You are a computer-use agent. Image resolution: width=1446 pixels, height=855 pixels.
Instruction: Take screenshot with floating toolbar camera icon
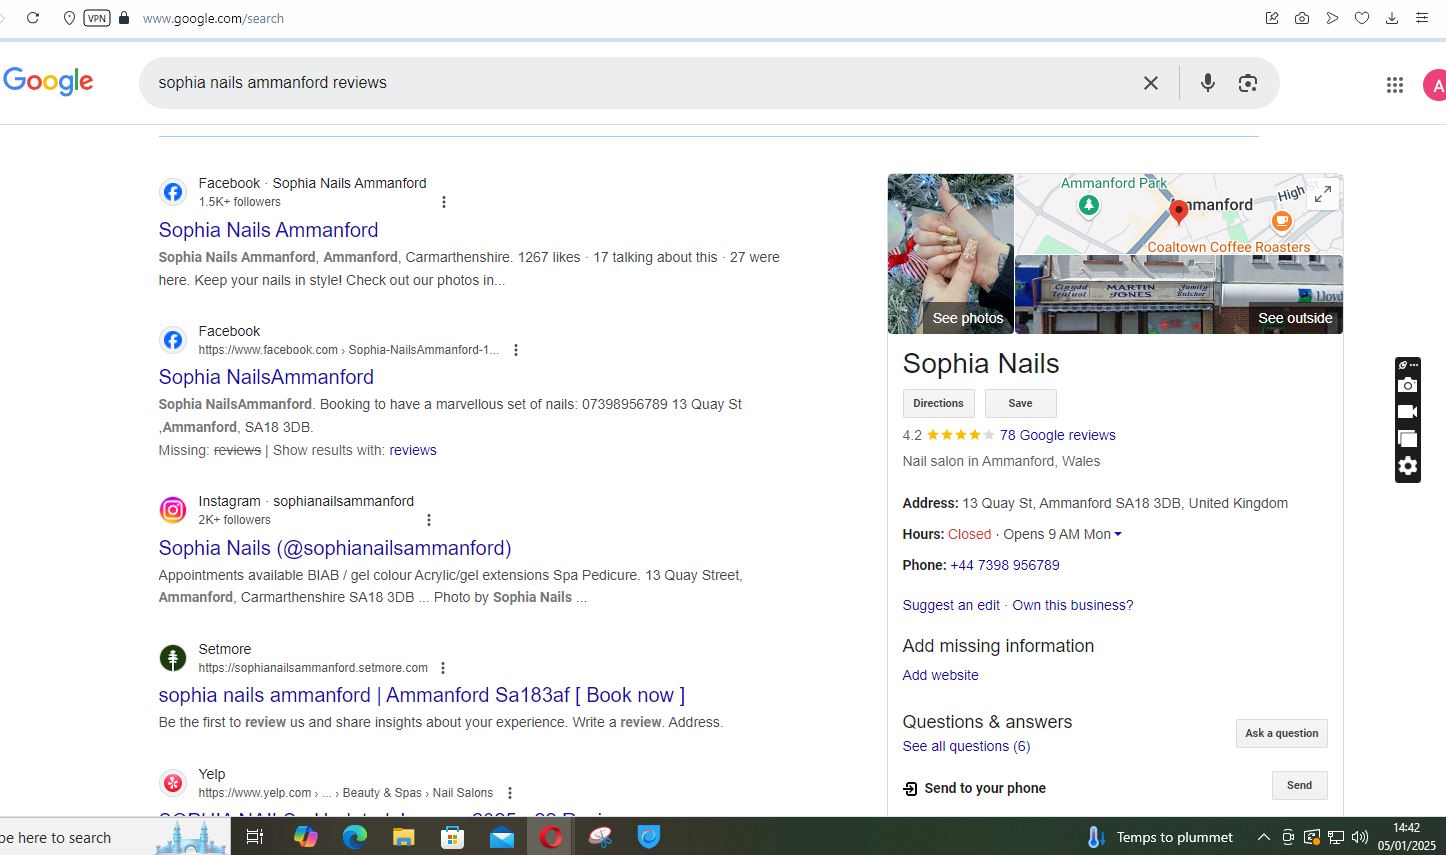click(1407, 385)
